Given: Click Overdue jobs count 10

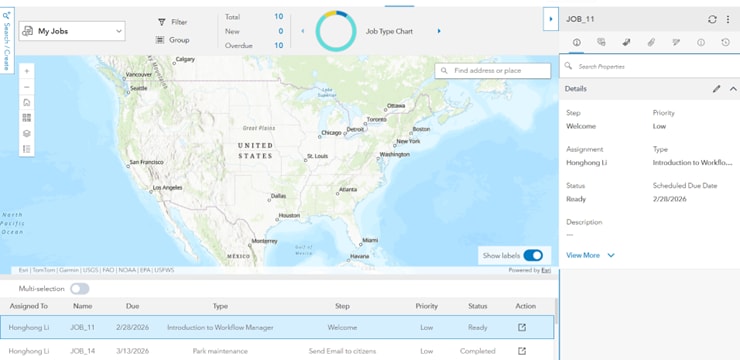Looking at the screenshot, I should (x=278, y=45).
